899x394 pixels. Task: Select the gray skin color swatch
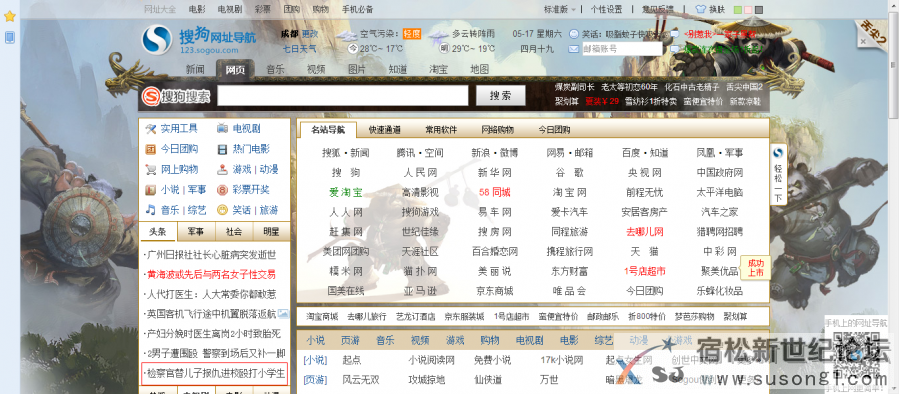point(759,10)
